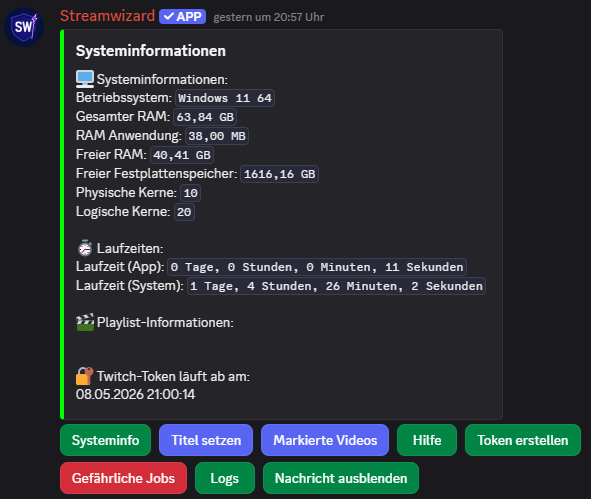This screenshot has height=499, width=591.
Task: Click the Playlist-Informationen heading text
Action: point(165,323)
